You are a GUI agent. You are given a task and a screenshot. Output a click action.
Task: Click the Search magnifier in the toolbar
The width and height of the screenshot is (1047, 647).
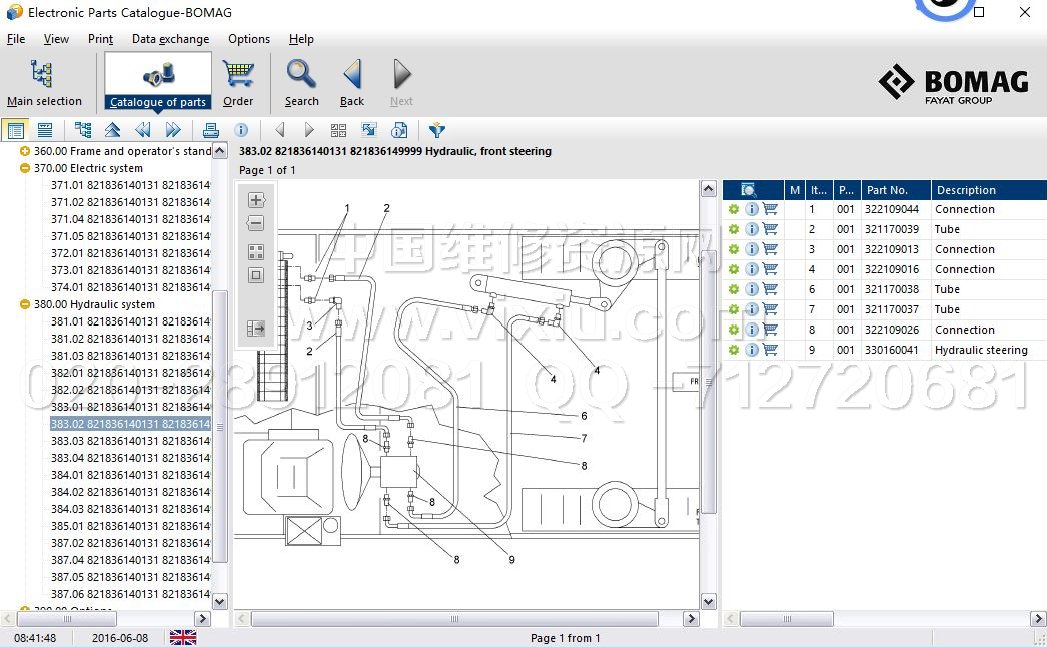[x=301, y=82]
